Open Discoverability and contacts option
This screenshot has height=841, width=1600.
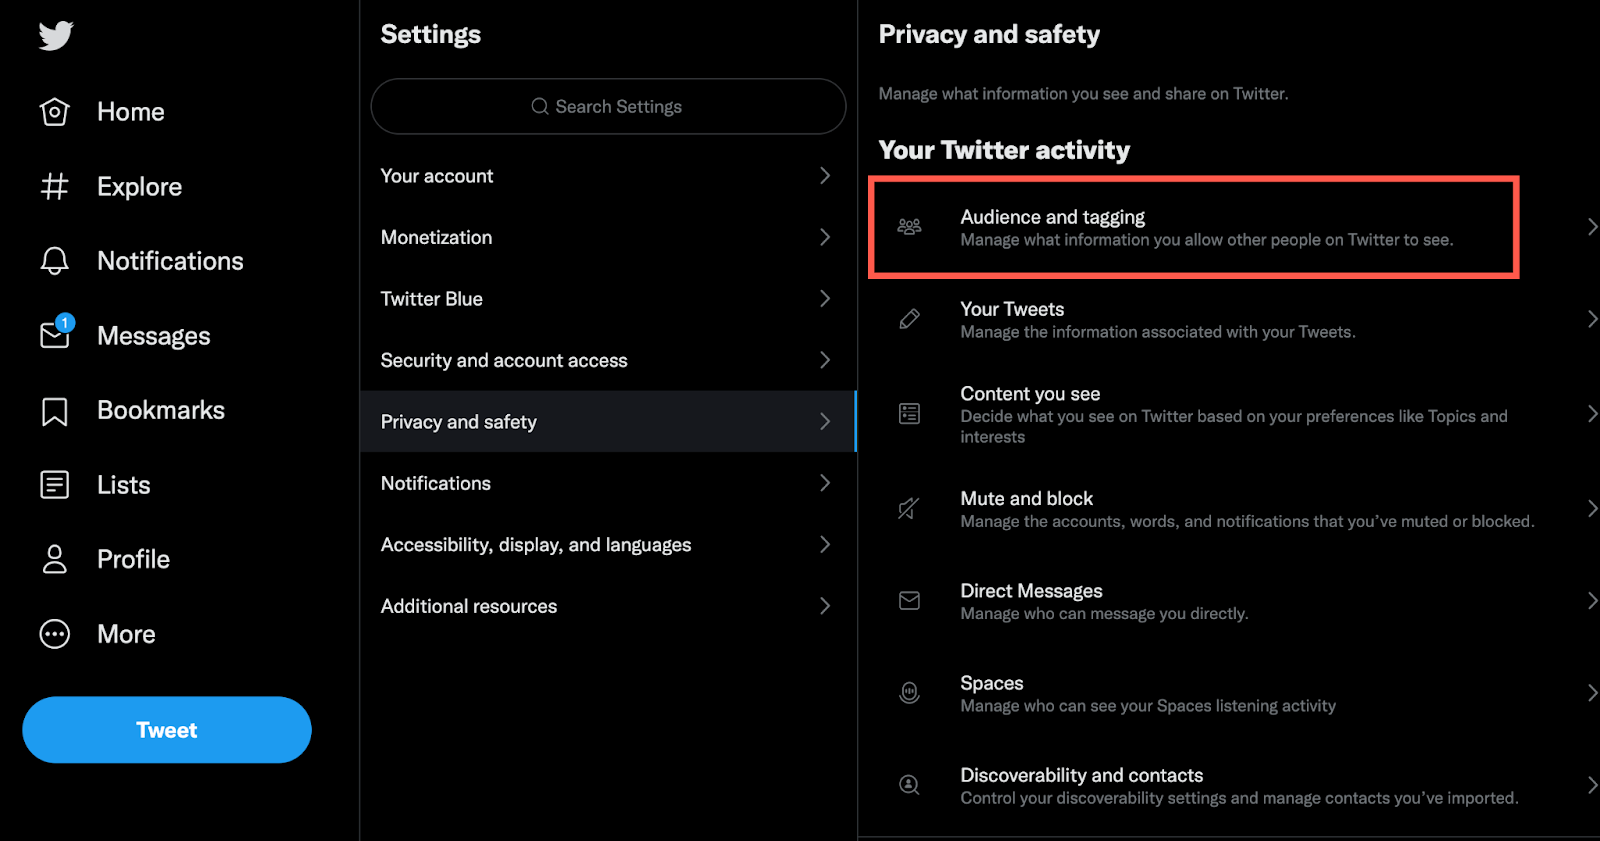(1081, 776)
